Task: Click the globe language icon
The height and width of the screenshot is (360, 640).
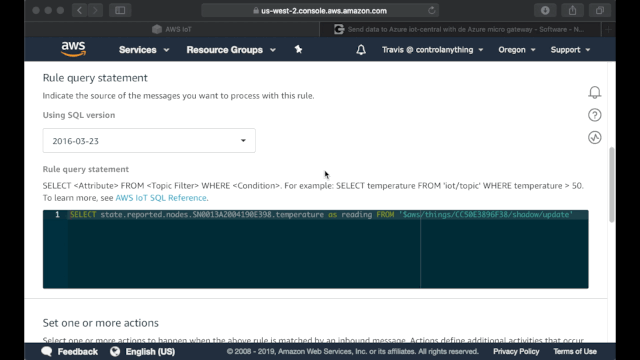Action: click(115, 351)
